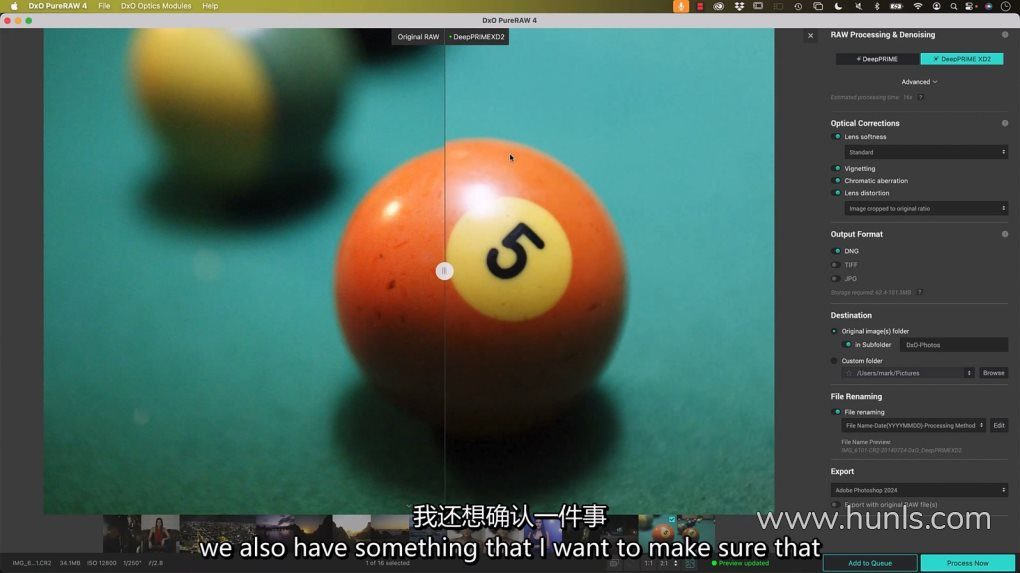This screenshot has height=573, width=1020.
Task: Toggle Export with original RAW file(s)
Action: (x=836, y=505)
